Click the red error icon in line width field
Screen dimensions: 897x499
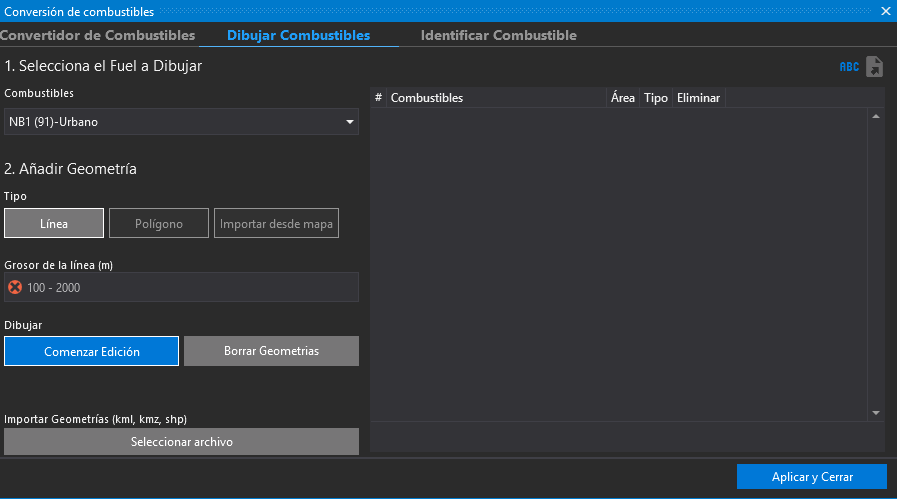click(x=15, y=288)
